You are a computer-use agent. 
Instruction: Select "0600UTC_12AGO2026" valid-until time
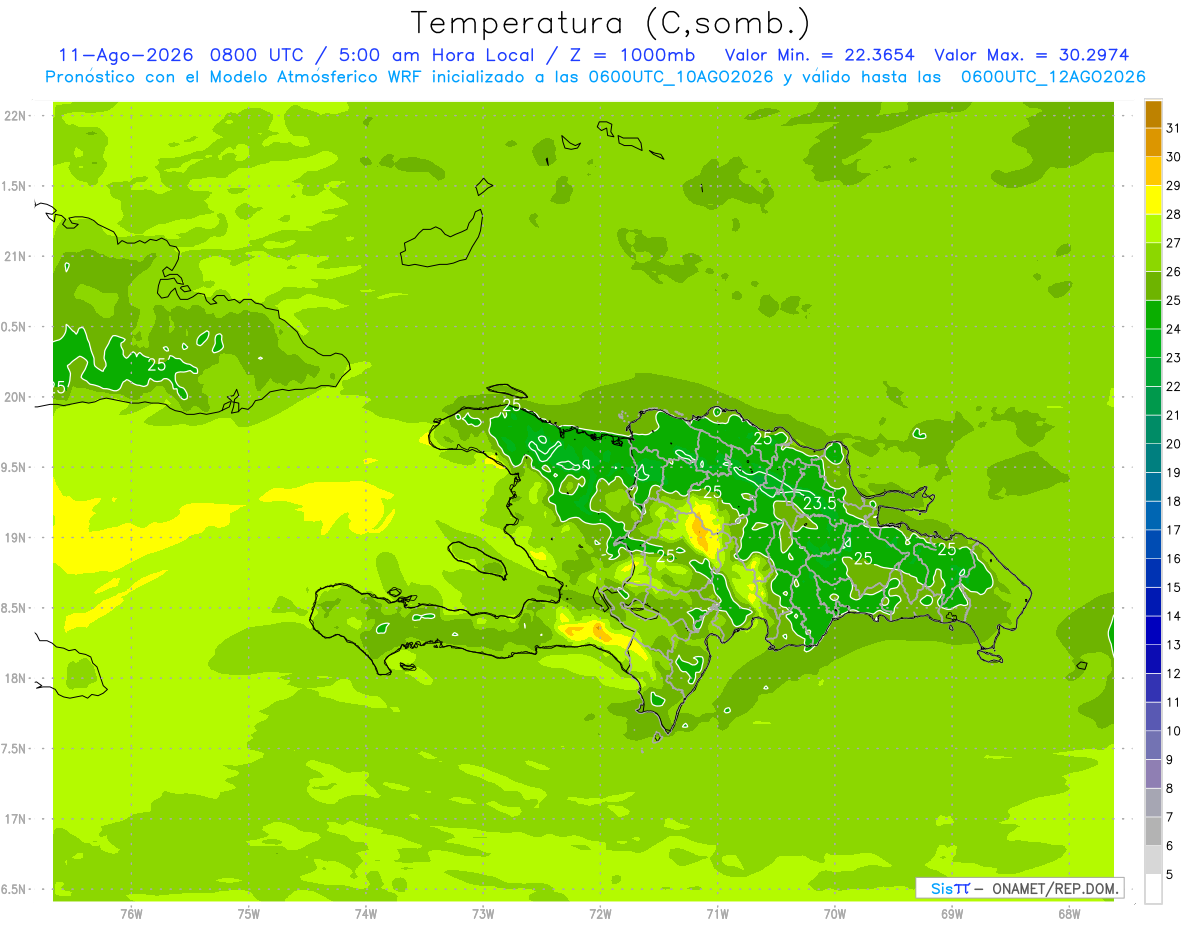click(1053, 77)
